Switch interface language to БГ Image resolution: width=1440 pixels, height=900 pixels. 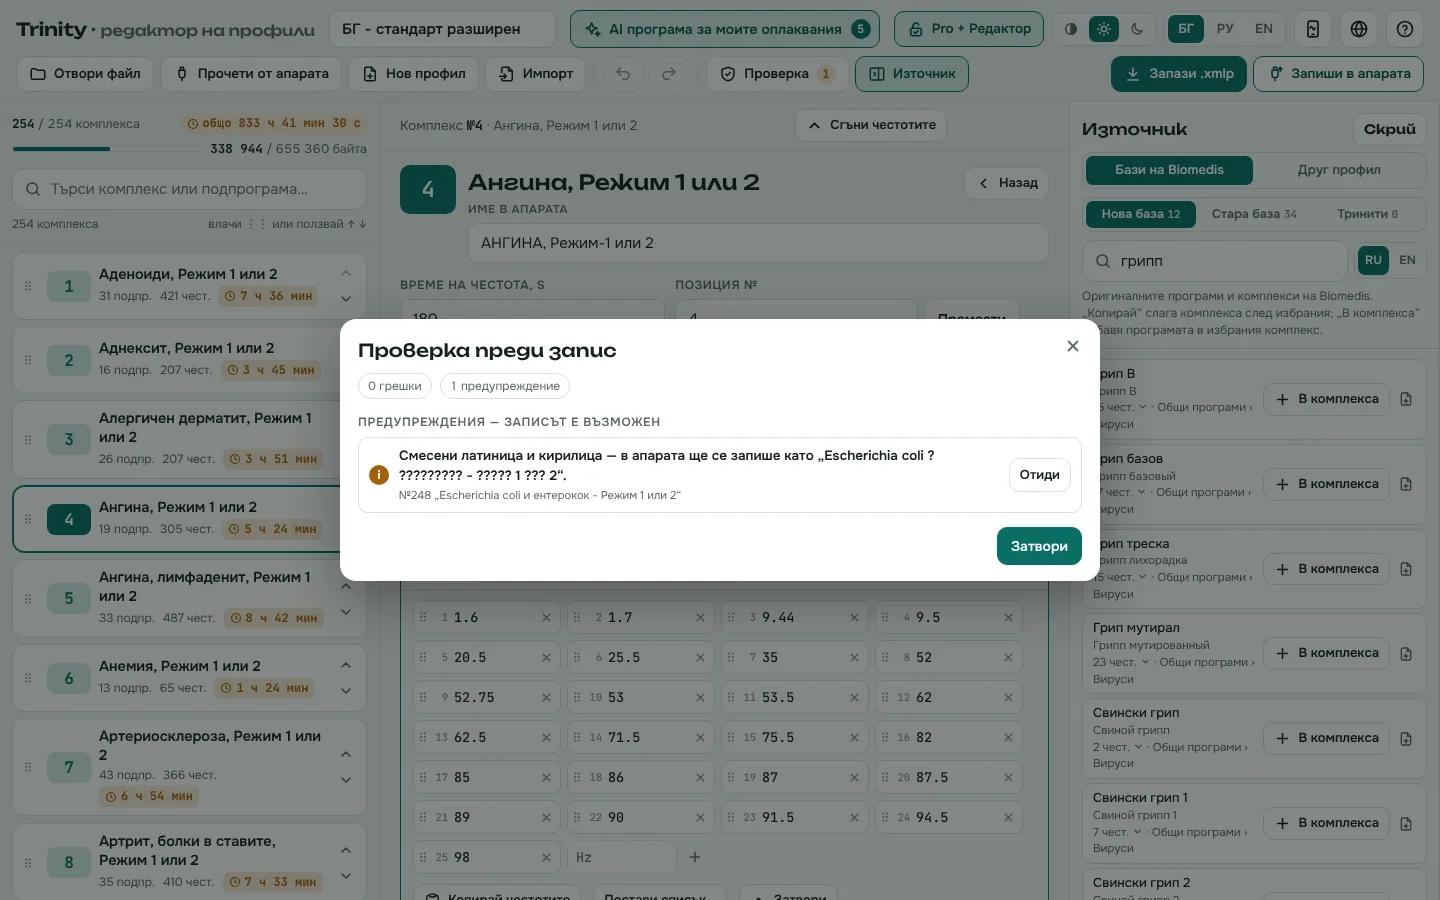pos(1186,29)
